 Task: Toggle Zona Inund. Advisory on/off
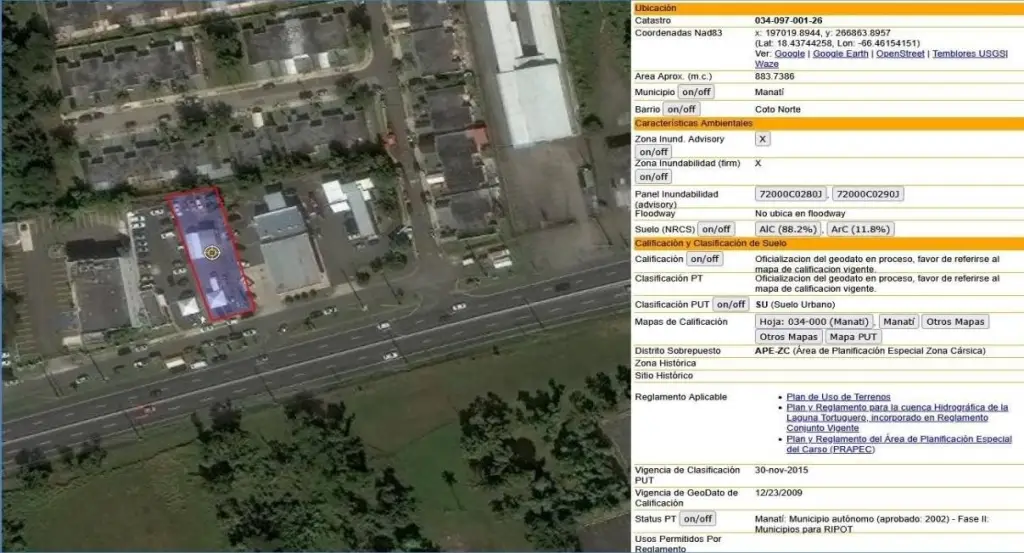654,152
